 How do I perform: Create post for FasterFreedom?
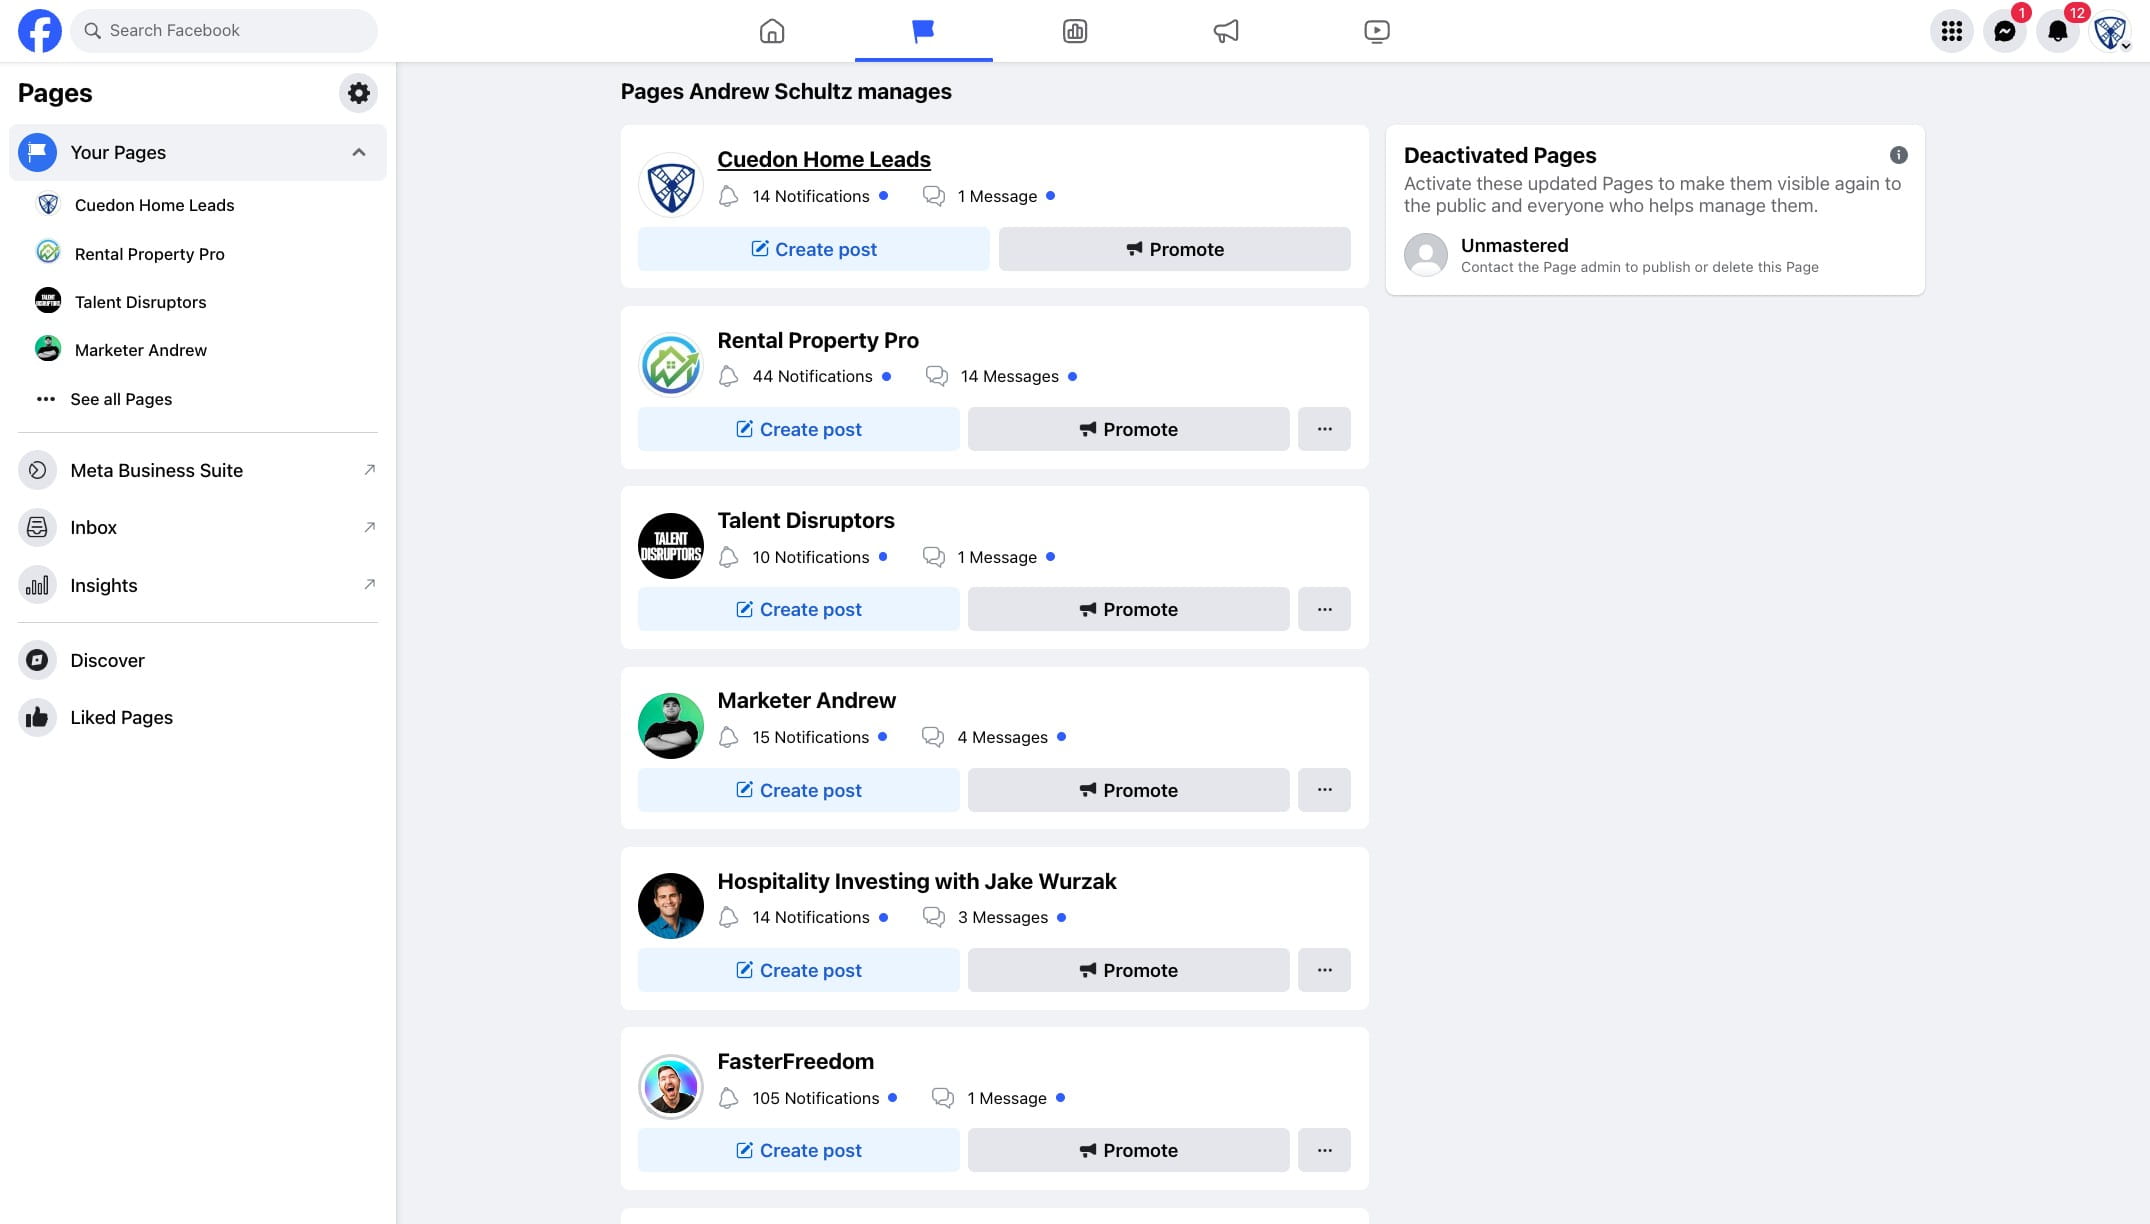tap(799, 1150)
